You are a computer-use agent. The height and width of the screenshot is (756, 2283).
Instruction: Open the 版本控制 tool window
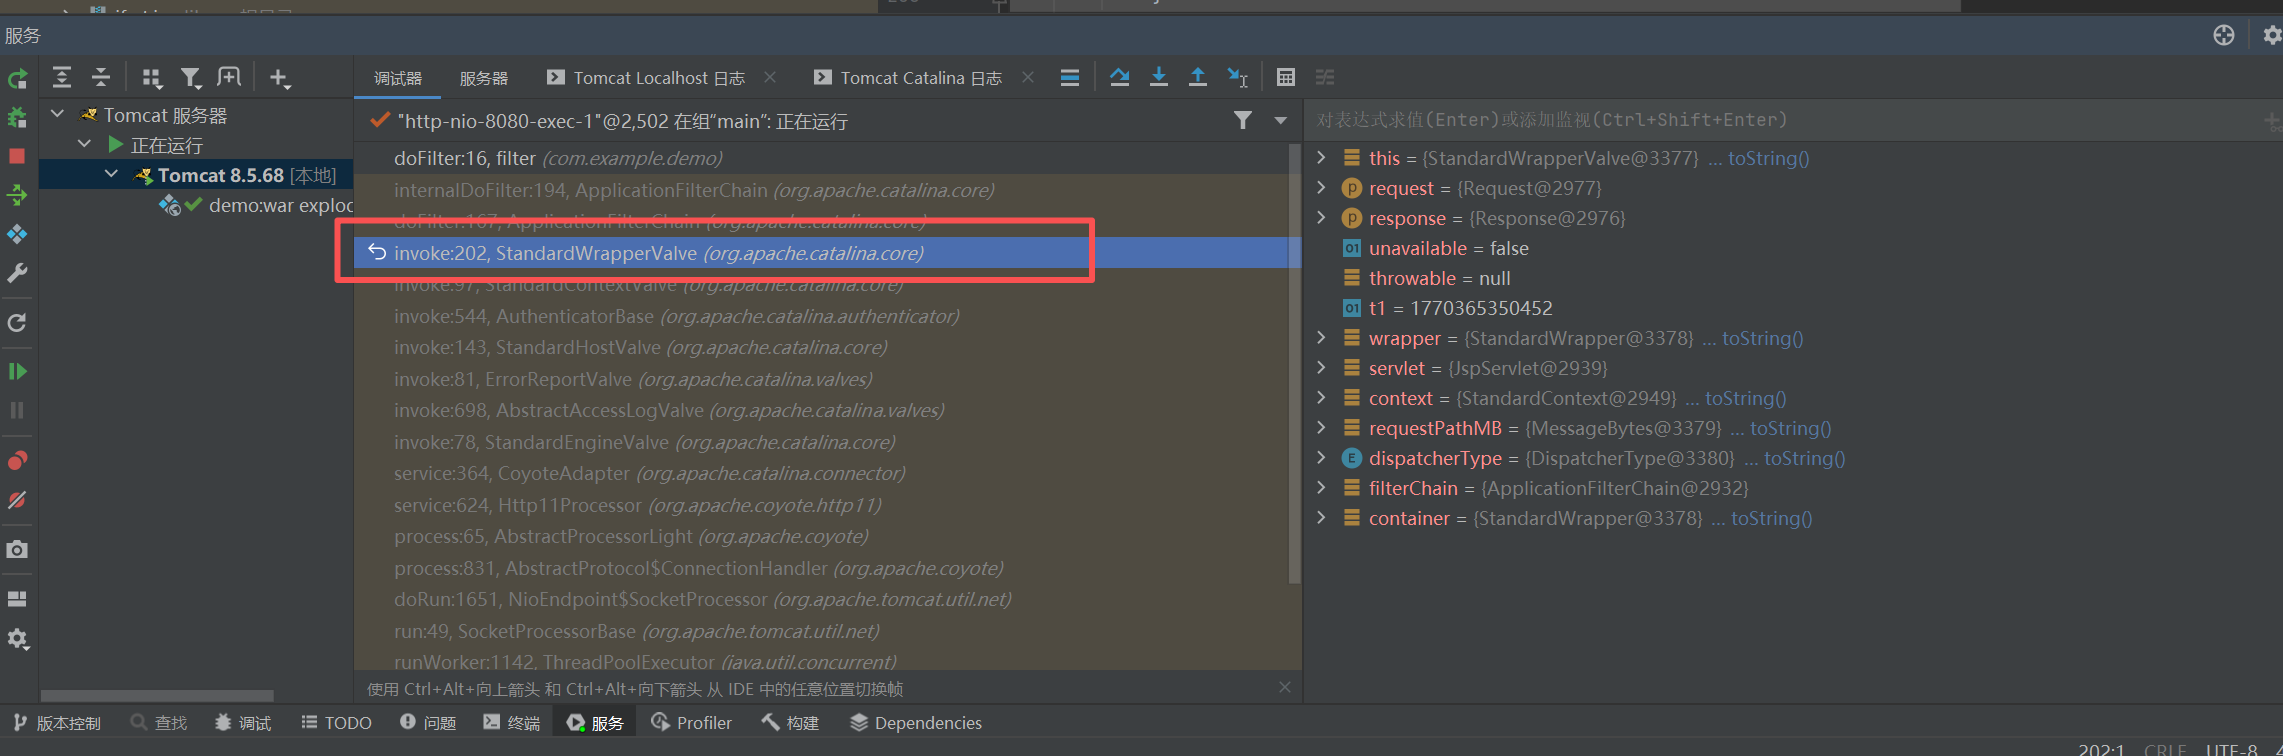pyautogui.click(x=57, y=723)
